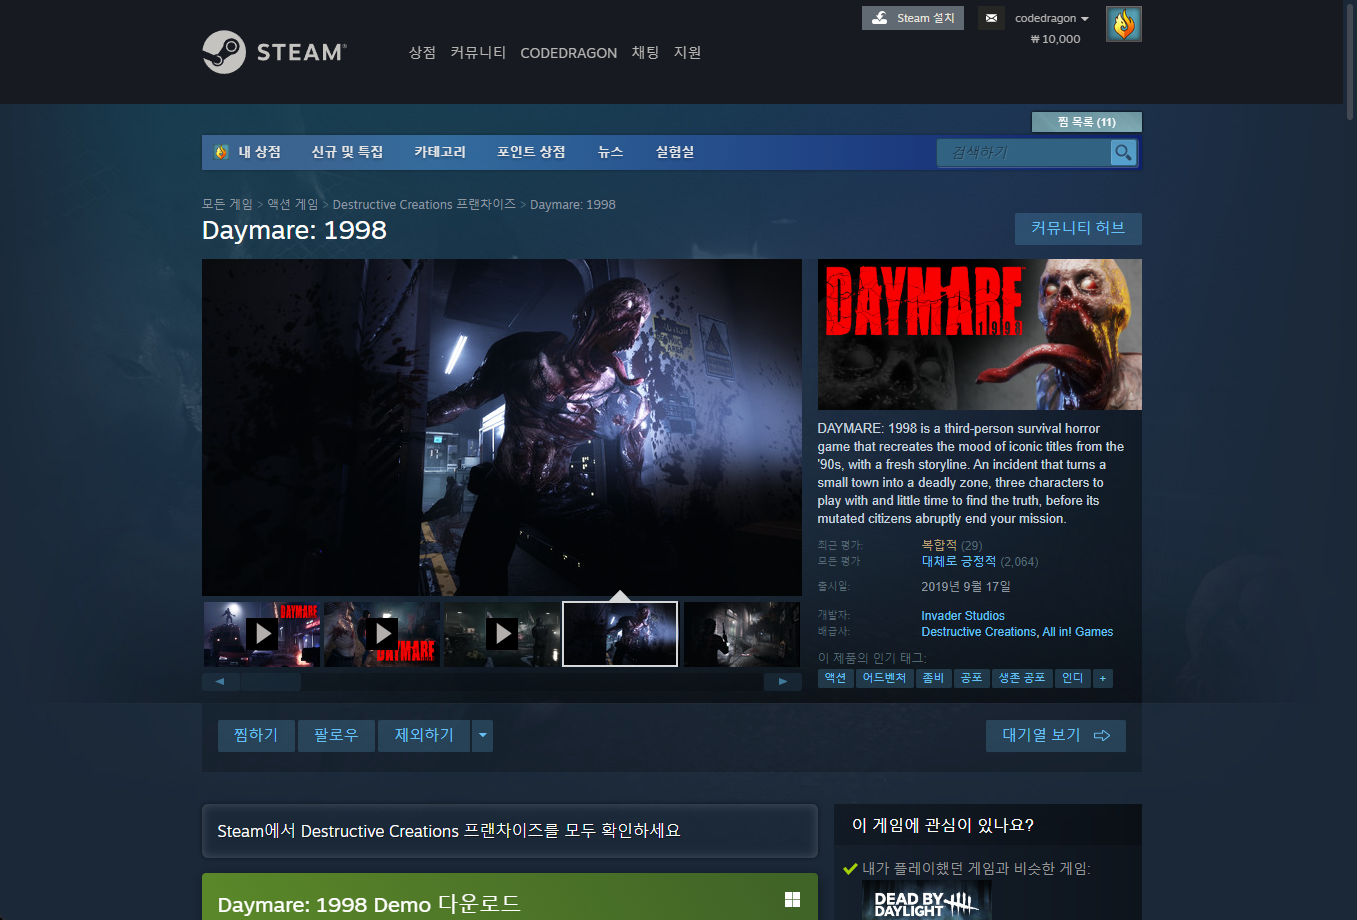Image resolution: width=1357 pixels, height=920 pixels.
Task: Click the 찜하기 button
Action: pyautogui.click(x=256, y=735)
